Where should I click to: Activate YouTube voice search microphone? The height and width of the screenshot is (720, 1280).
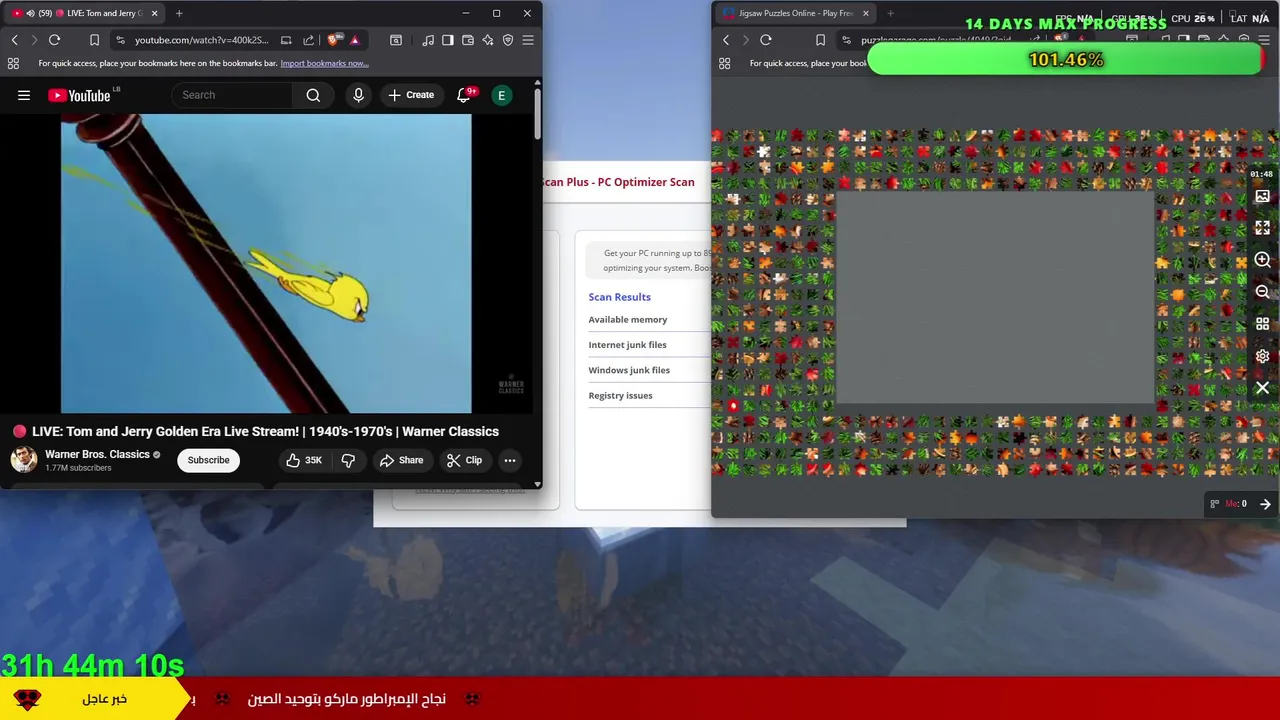(x=358, y=95)
